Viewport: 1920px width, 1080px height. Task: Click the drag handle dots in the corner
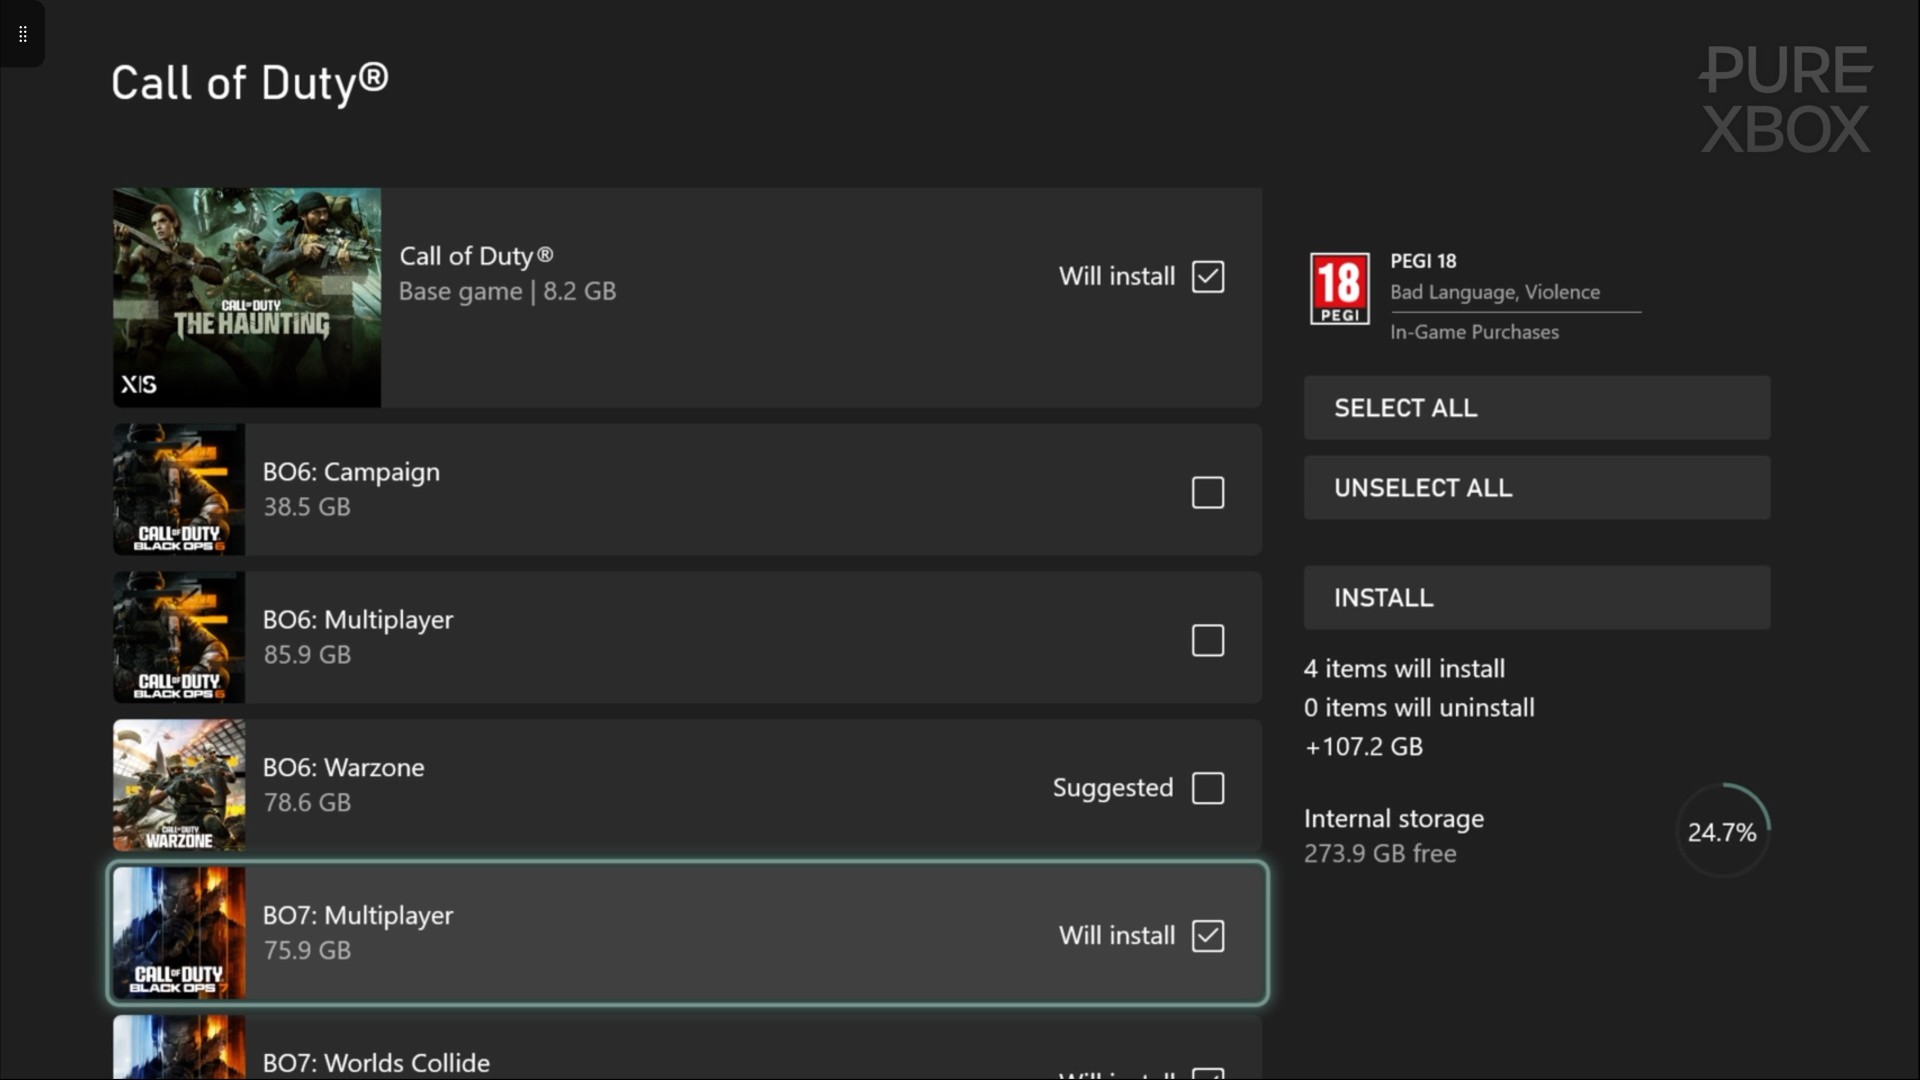coord(22,34)
